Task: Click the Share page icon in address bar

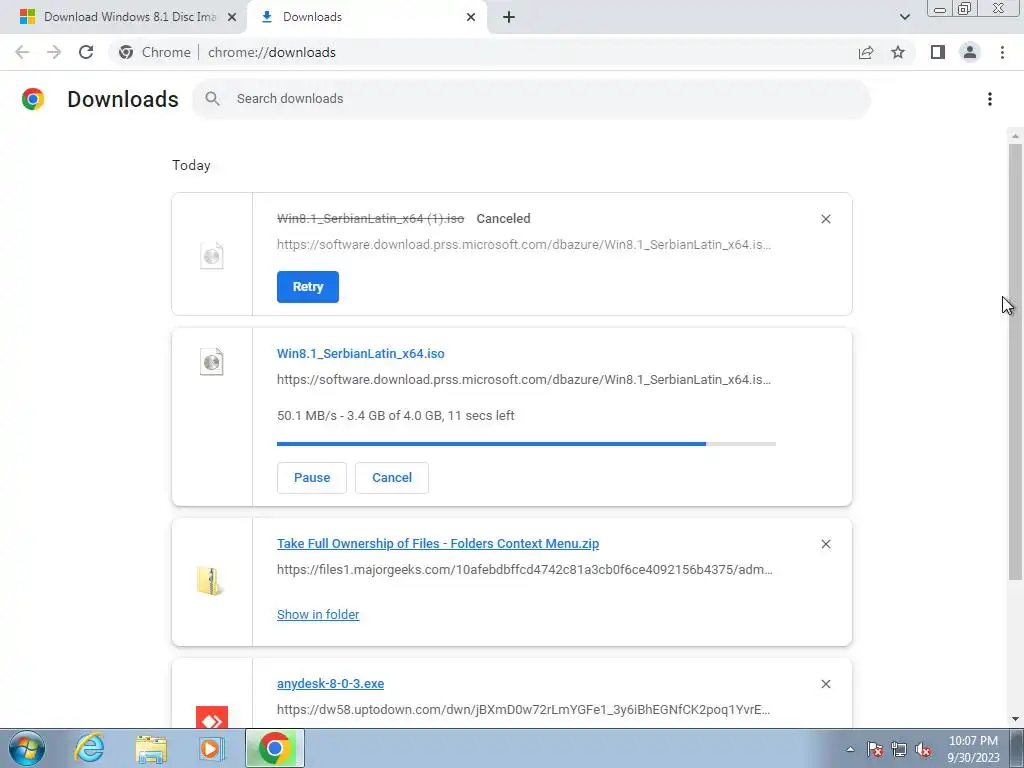Action: point(866,52)
